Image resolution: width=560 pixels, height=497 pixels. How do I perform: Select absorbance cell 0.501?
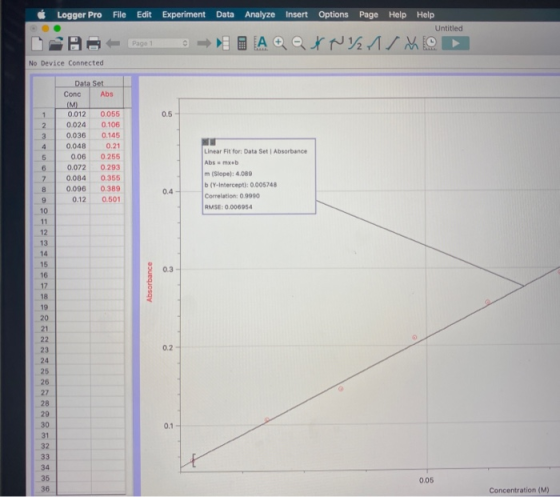[107, 199]
